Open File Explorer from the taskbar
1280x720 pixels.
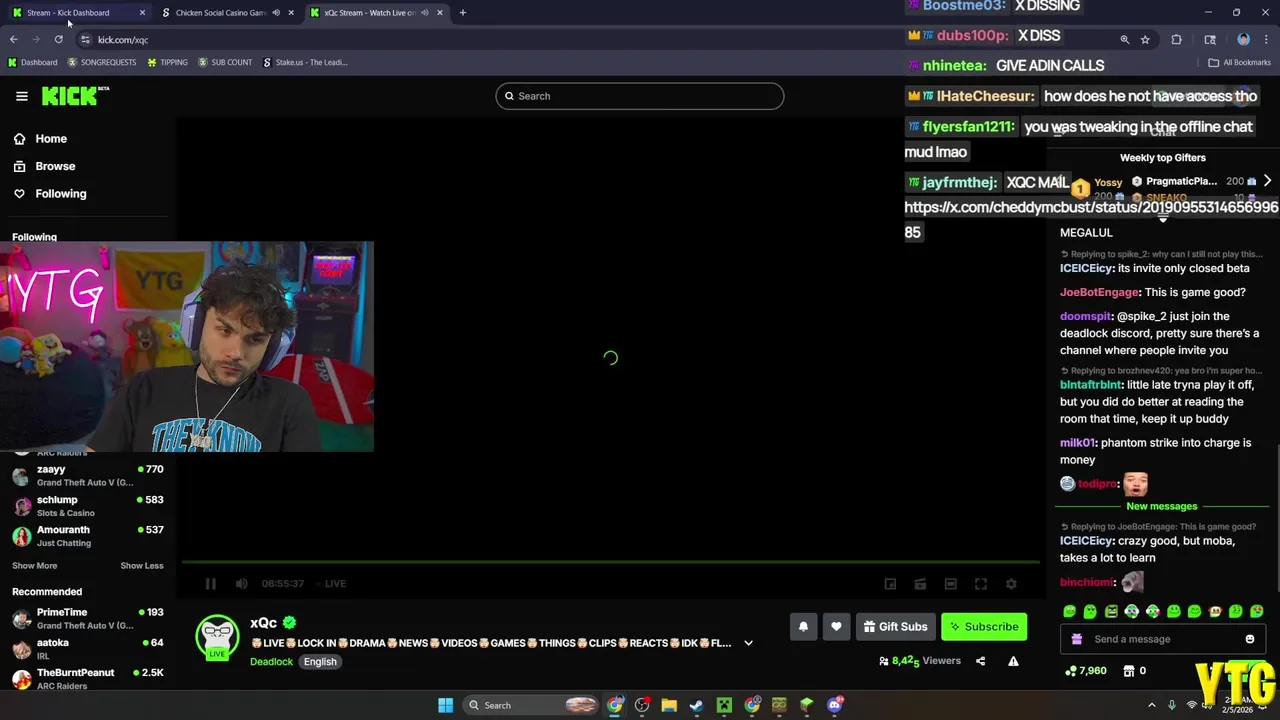coord(669,705)
